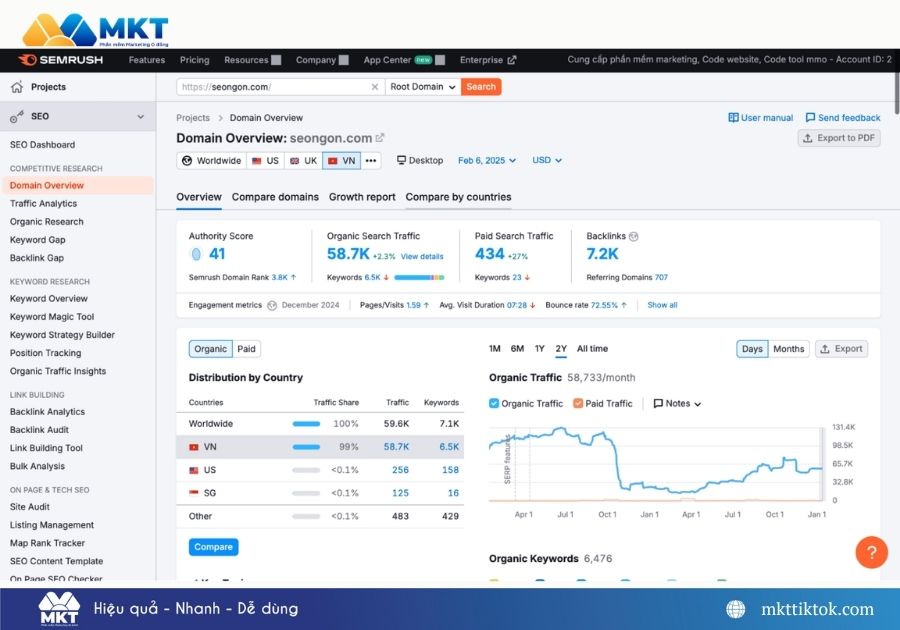This screenshot has height=630, width=900.
Task: Switch to Organic distribution toggle
Action: (211, 349)
